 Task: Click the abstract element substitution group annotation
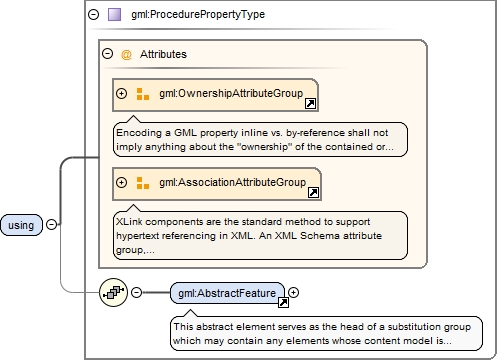click(327, 334)
